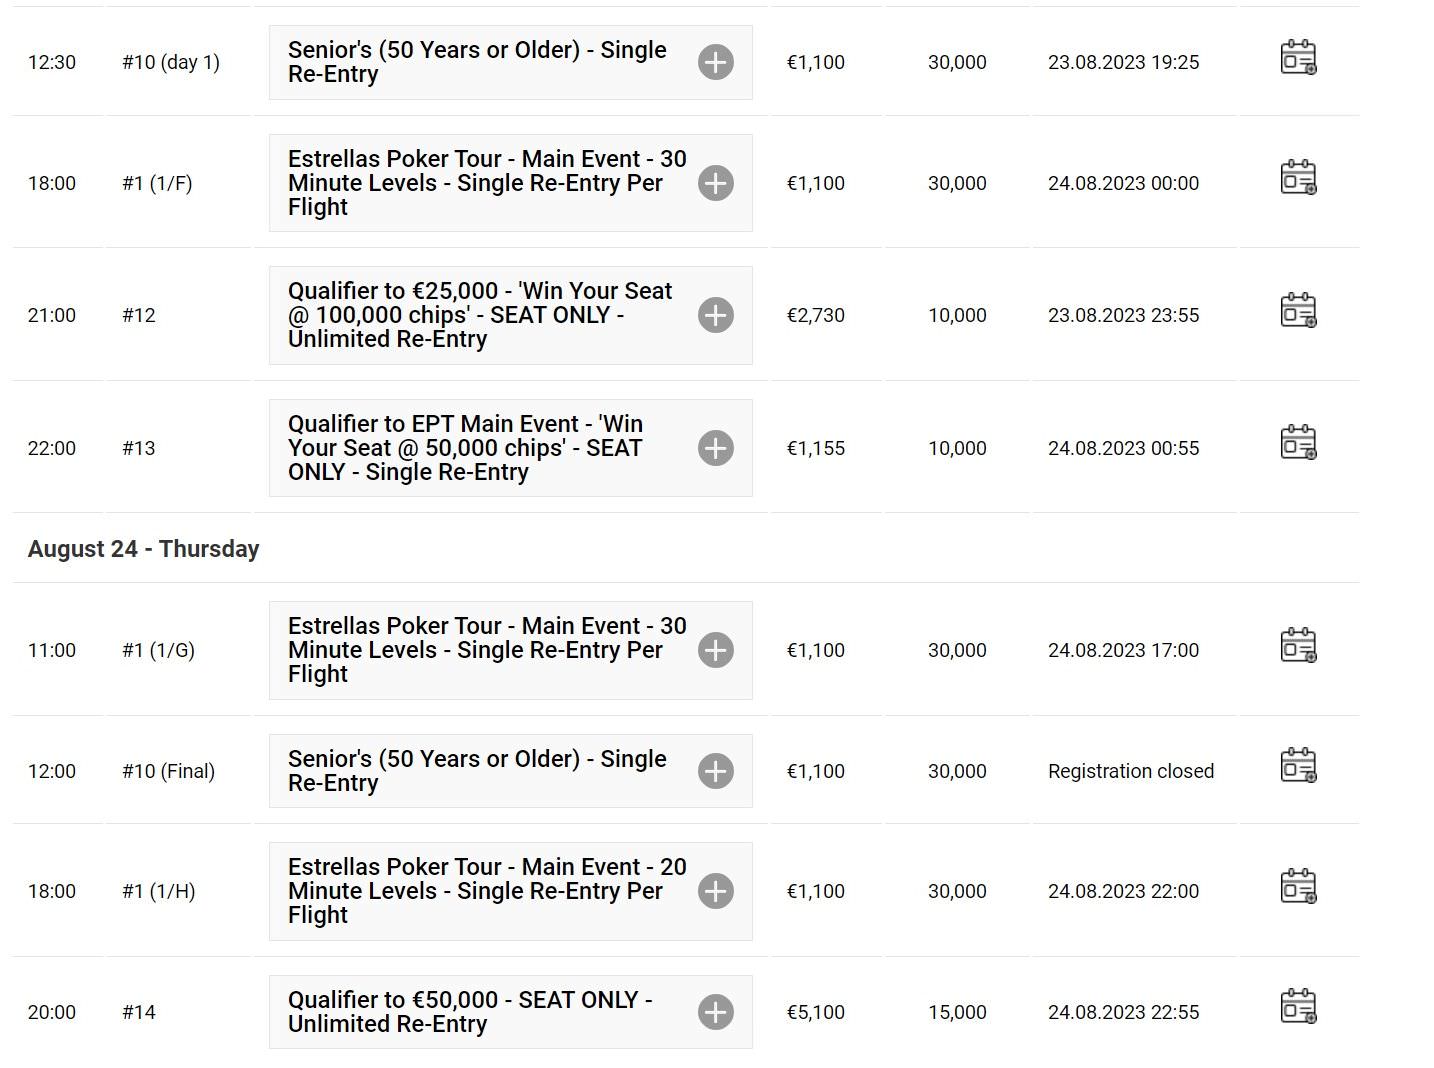Open Estrellas Main Event 20 Minute Levels title
1434x1068 pixels.
click(x=487, y=891)
